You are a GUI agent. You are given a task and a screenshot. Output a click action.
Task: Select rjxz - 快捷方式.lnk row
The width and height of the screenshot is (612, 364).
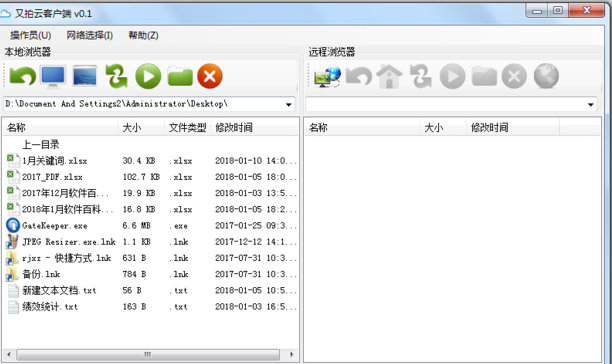(151, 258)
